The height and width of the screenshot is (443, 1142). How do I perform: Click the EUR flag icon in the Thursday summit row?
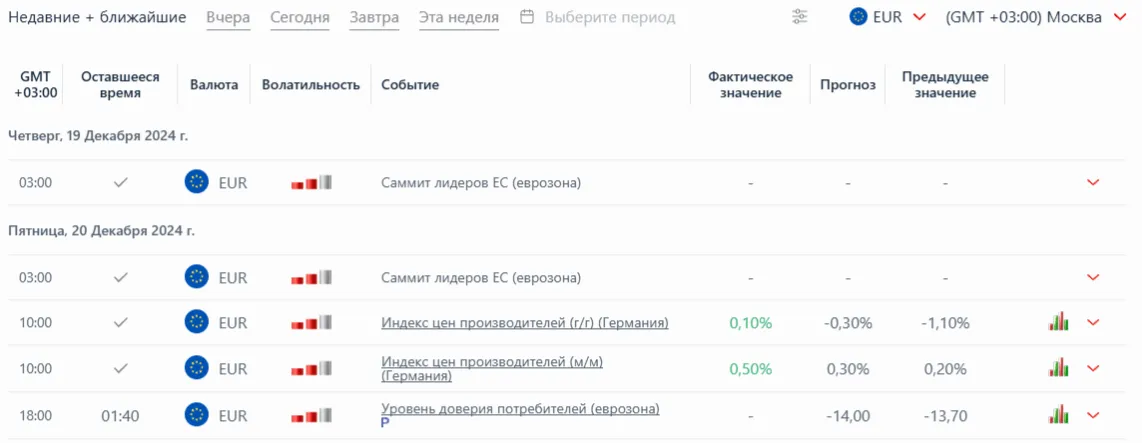(197, 182)
